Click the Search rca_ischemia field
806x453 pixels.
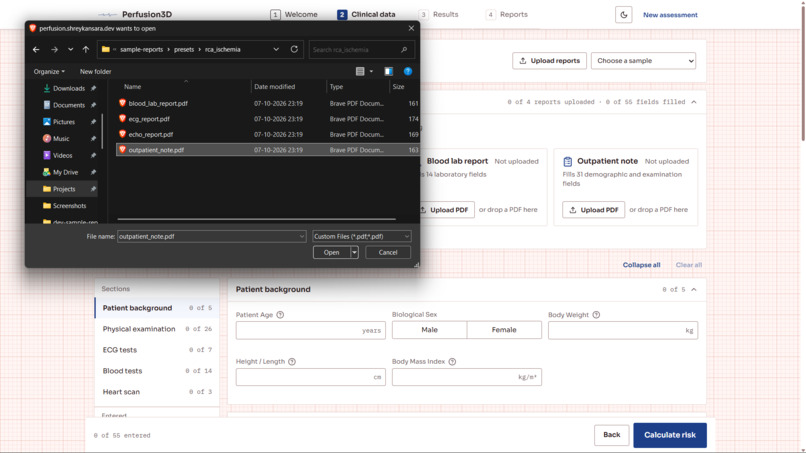[360, 50]
